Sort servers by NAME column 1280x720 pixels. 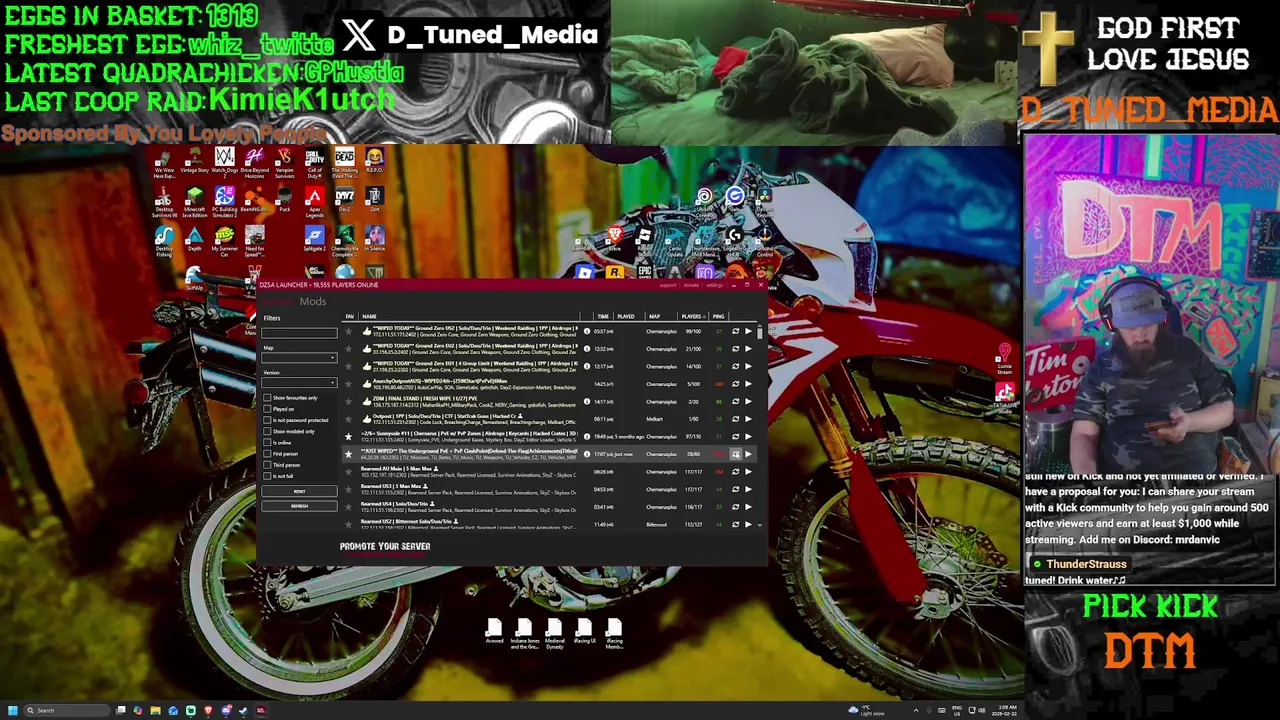[369, 316]
